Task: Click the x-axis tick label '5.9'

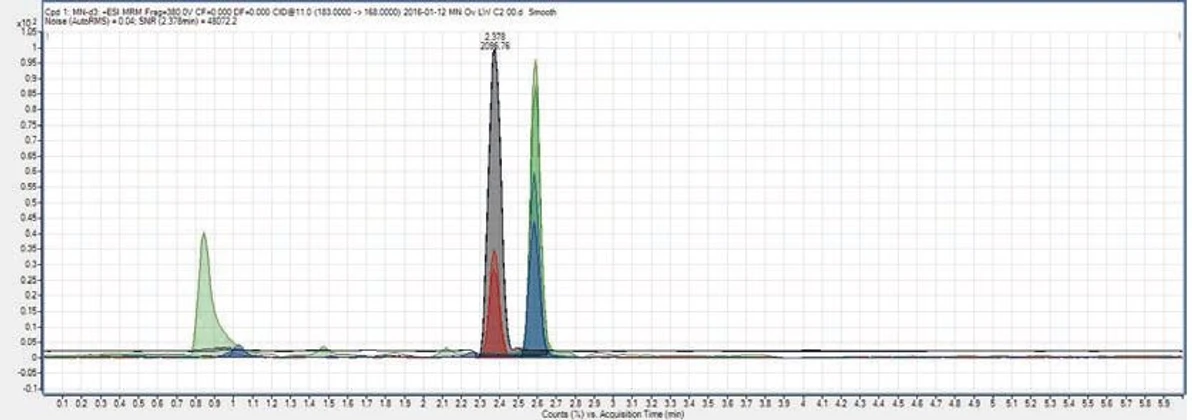Action: [1164, 404]
